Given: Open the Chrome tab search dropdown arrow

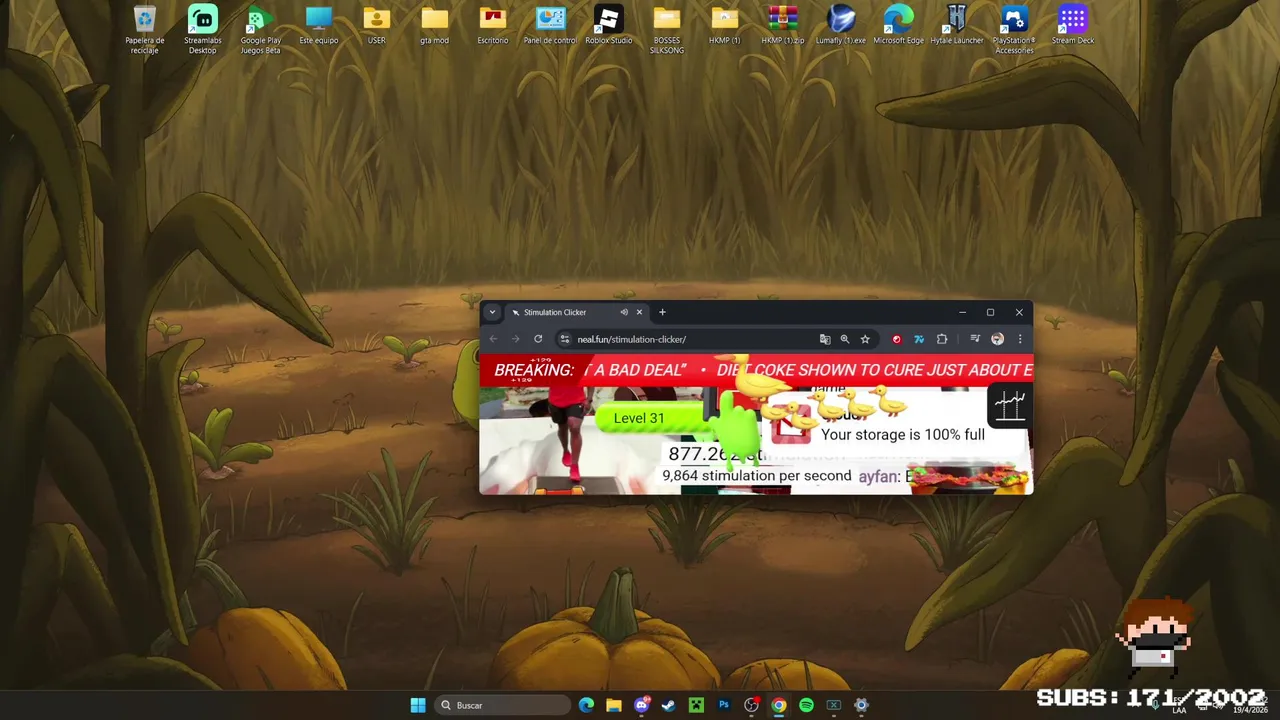Looking at the screenshot, I should 492,312.
